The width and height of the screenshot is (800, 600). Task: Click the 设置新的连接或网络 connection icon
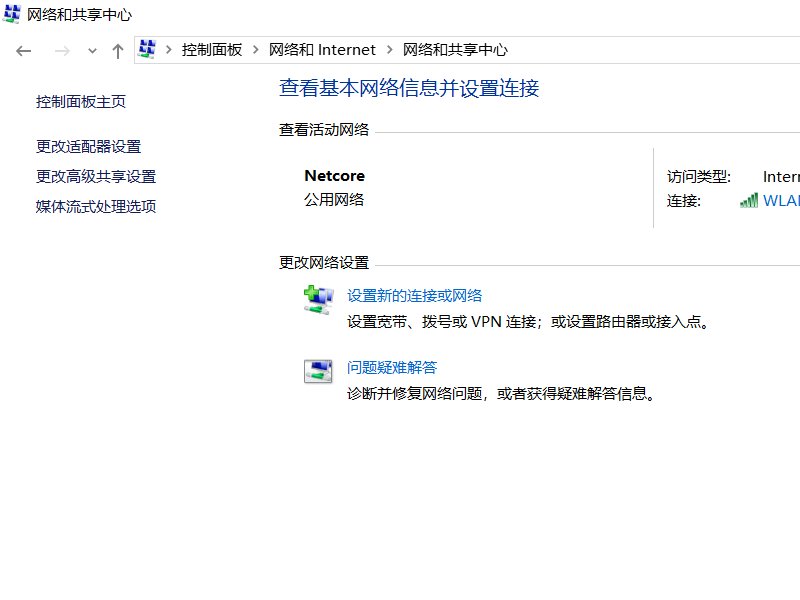pyautogui.click(x=318, y=299)
